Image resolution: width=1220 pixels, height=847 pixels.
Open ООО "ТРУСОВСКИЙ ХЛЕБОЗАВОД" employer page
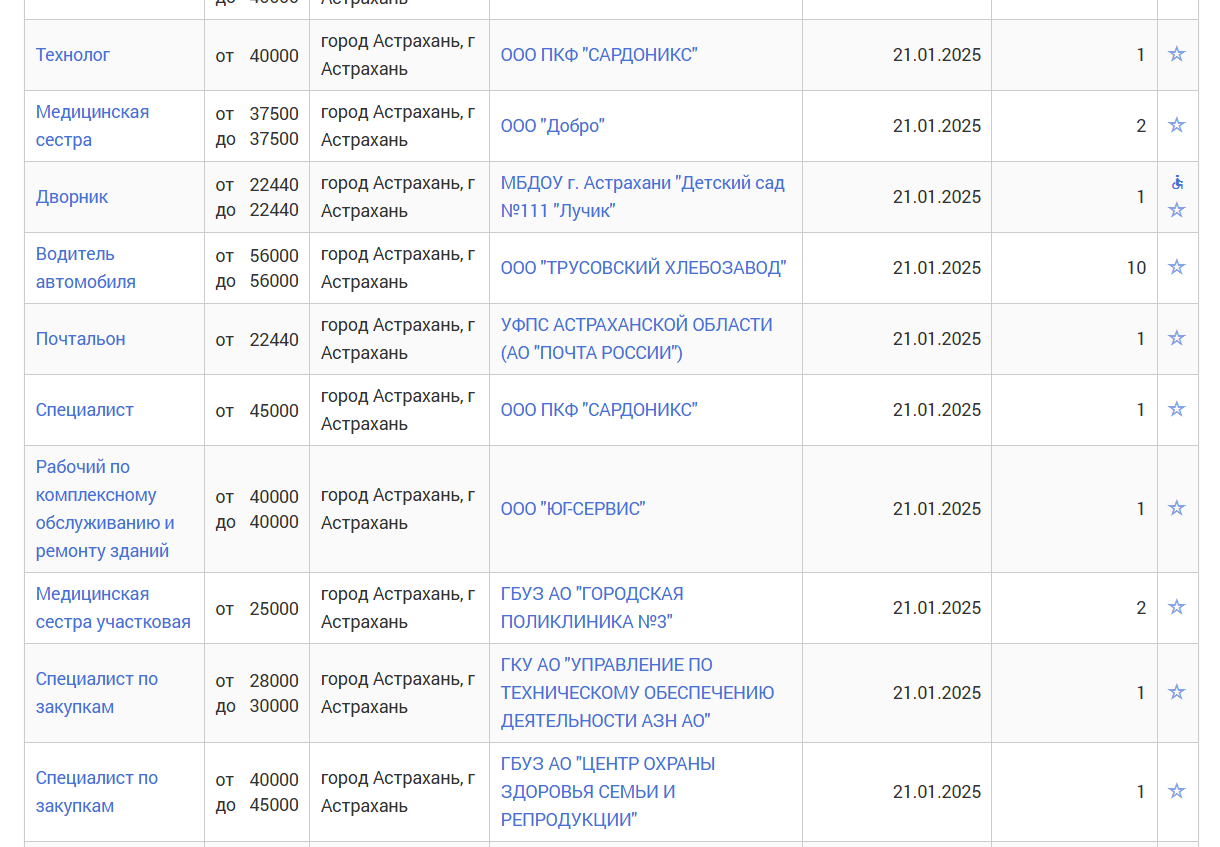click(x=643, y=268)
